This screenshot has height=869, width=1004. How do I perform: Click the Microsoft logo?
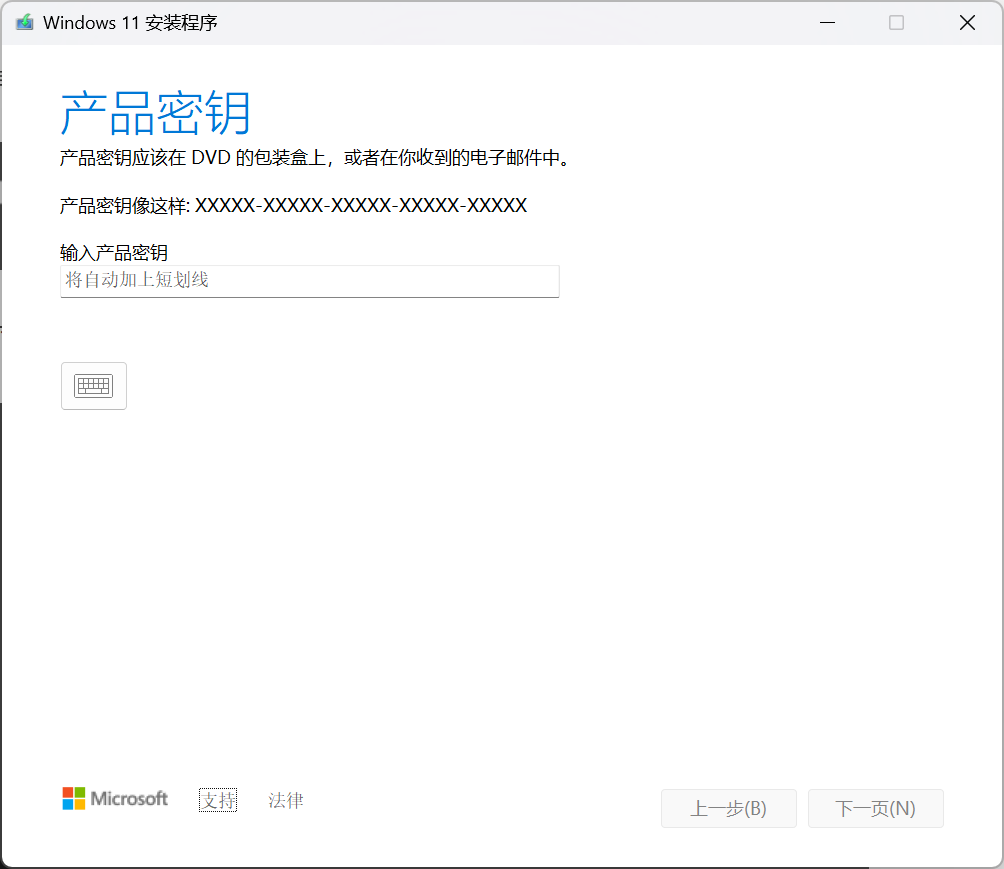click(115, 799)
